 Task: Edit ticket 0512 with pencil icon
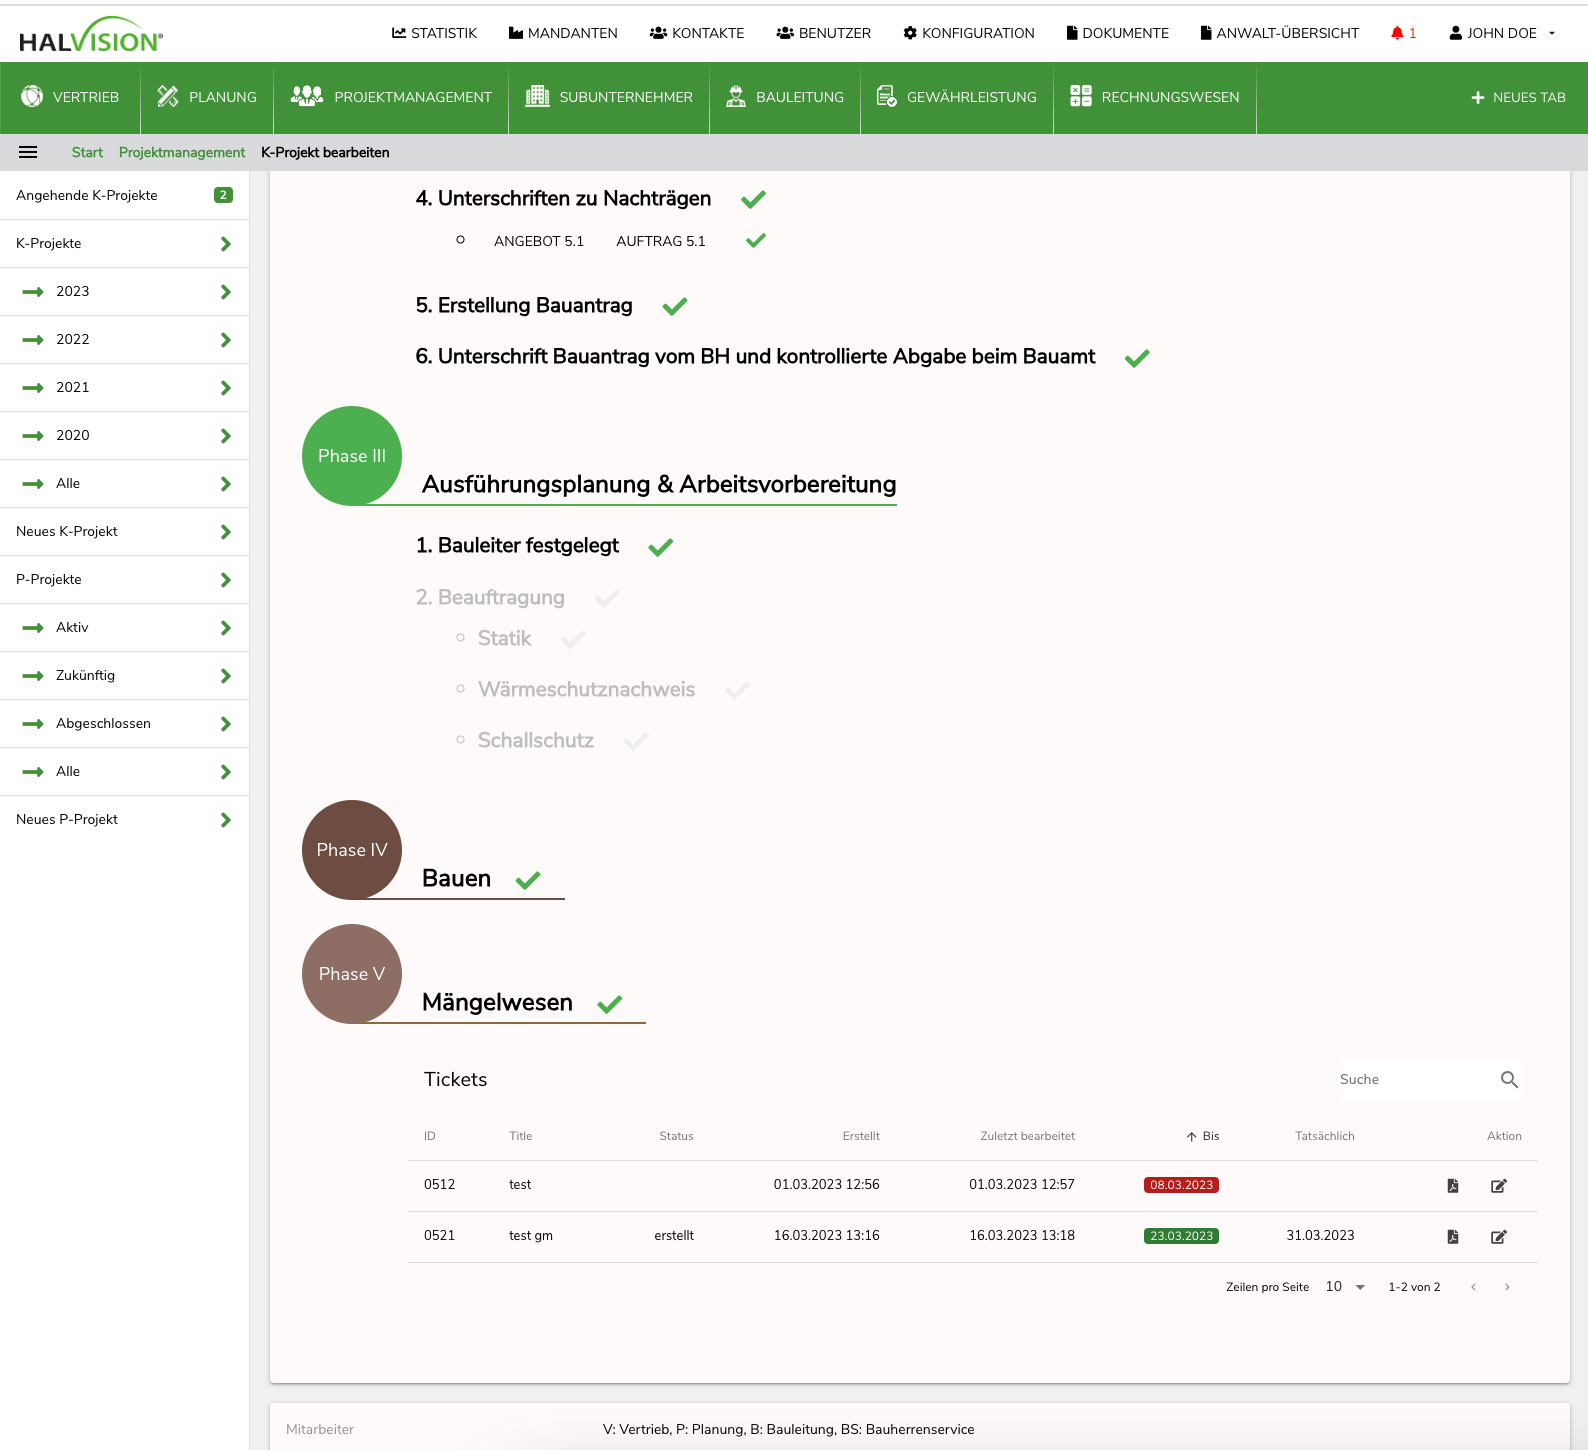point(1498,1185)
